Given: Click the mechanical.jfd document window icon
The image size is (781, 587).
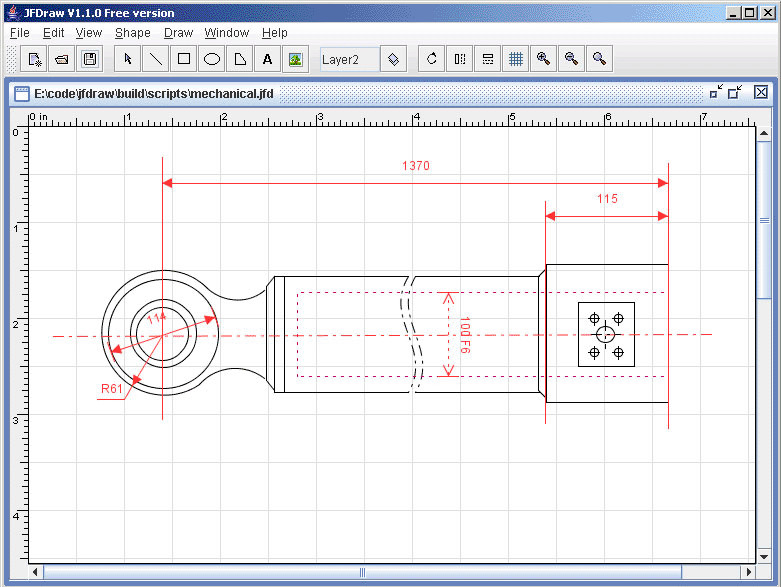Looking at the screenshot, I should point(21,94).
